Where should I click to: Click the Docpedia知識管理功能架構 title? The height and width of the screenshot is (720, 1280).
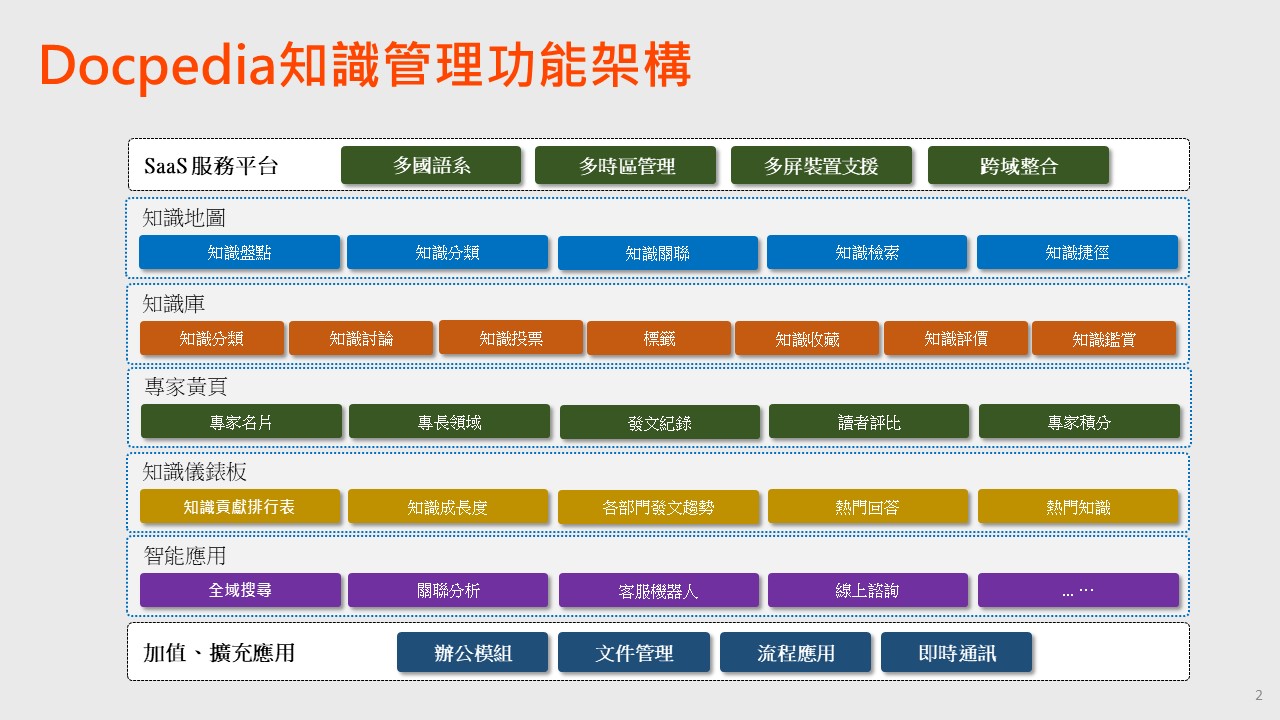[366, 65]
